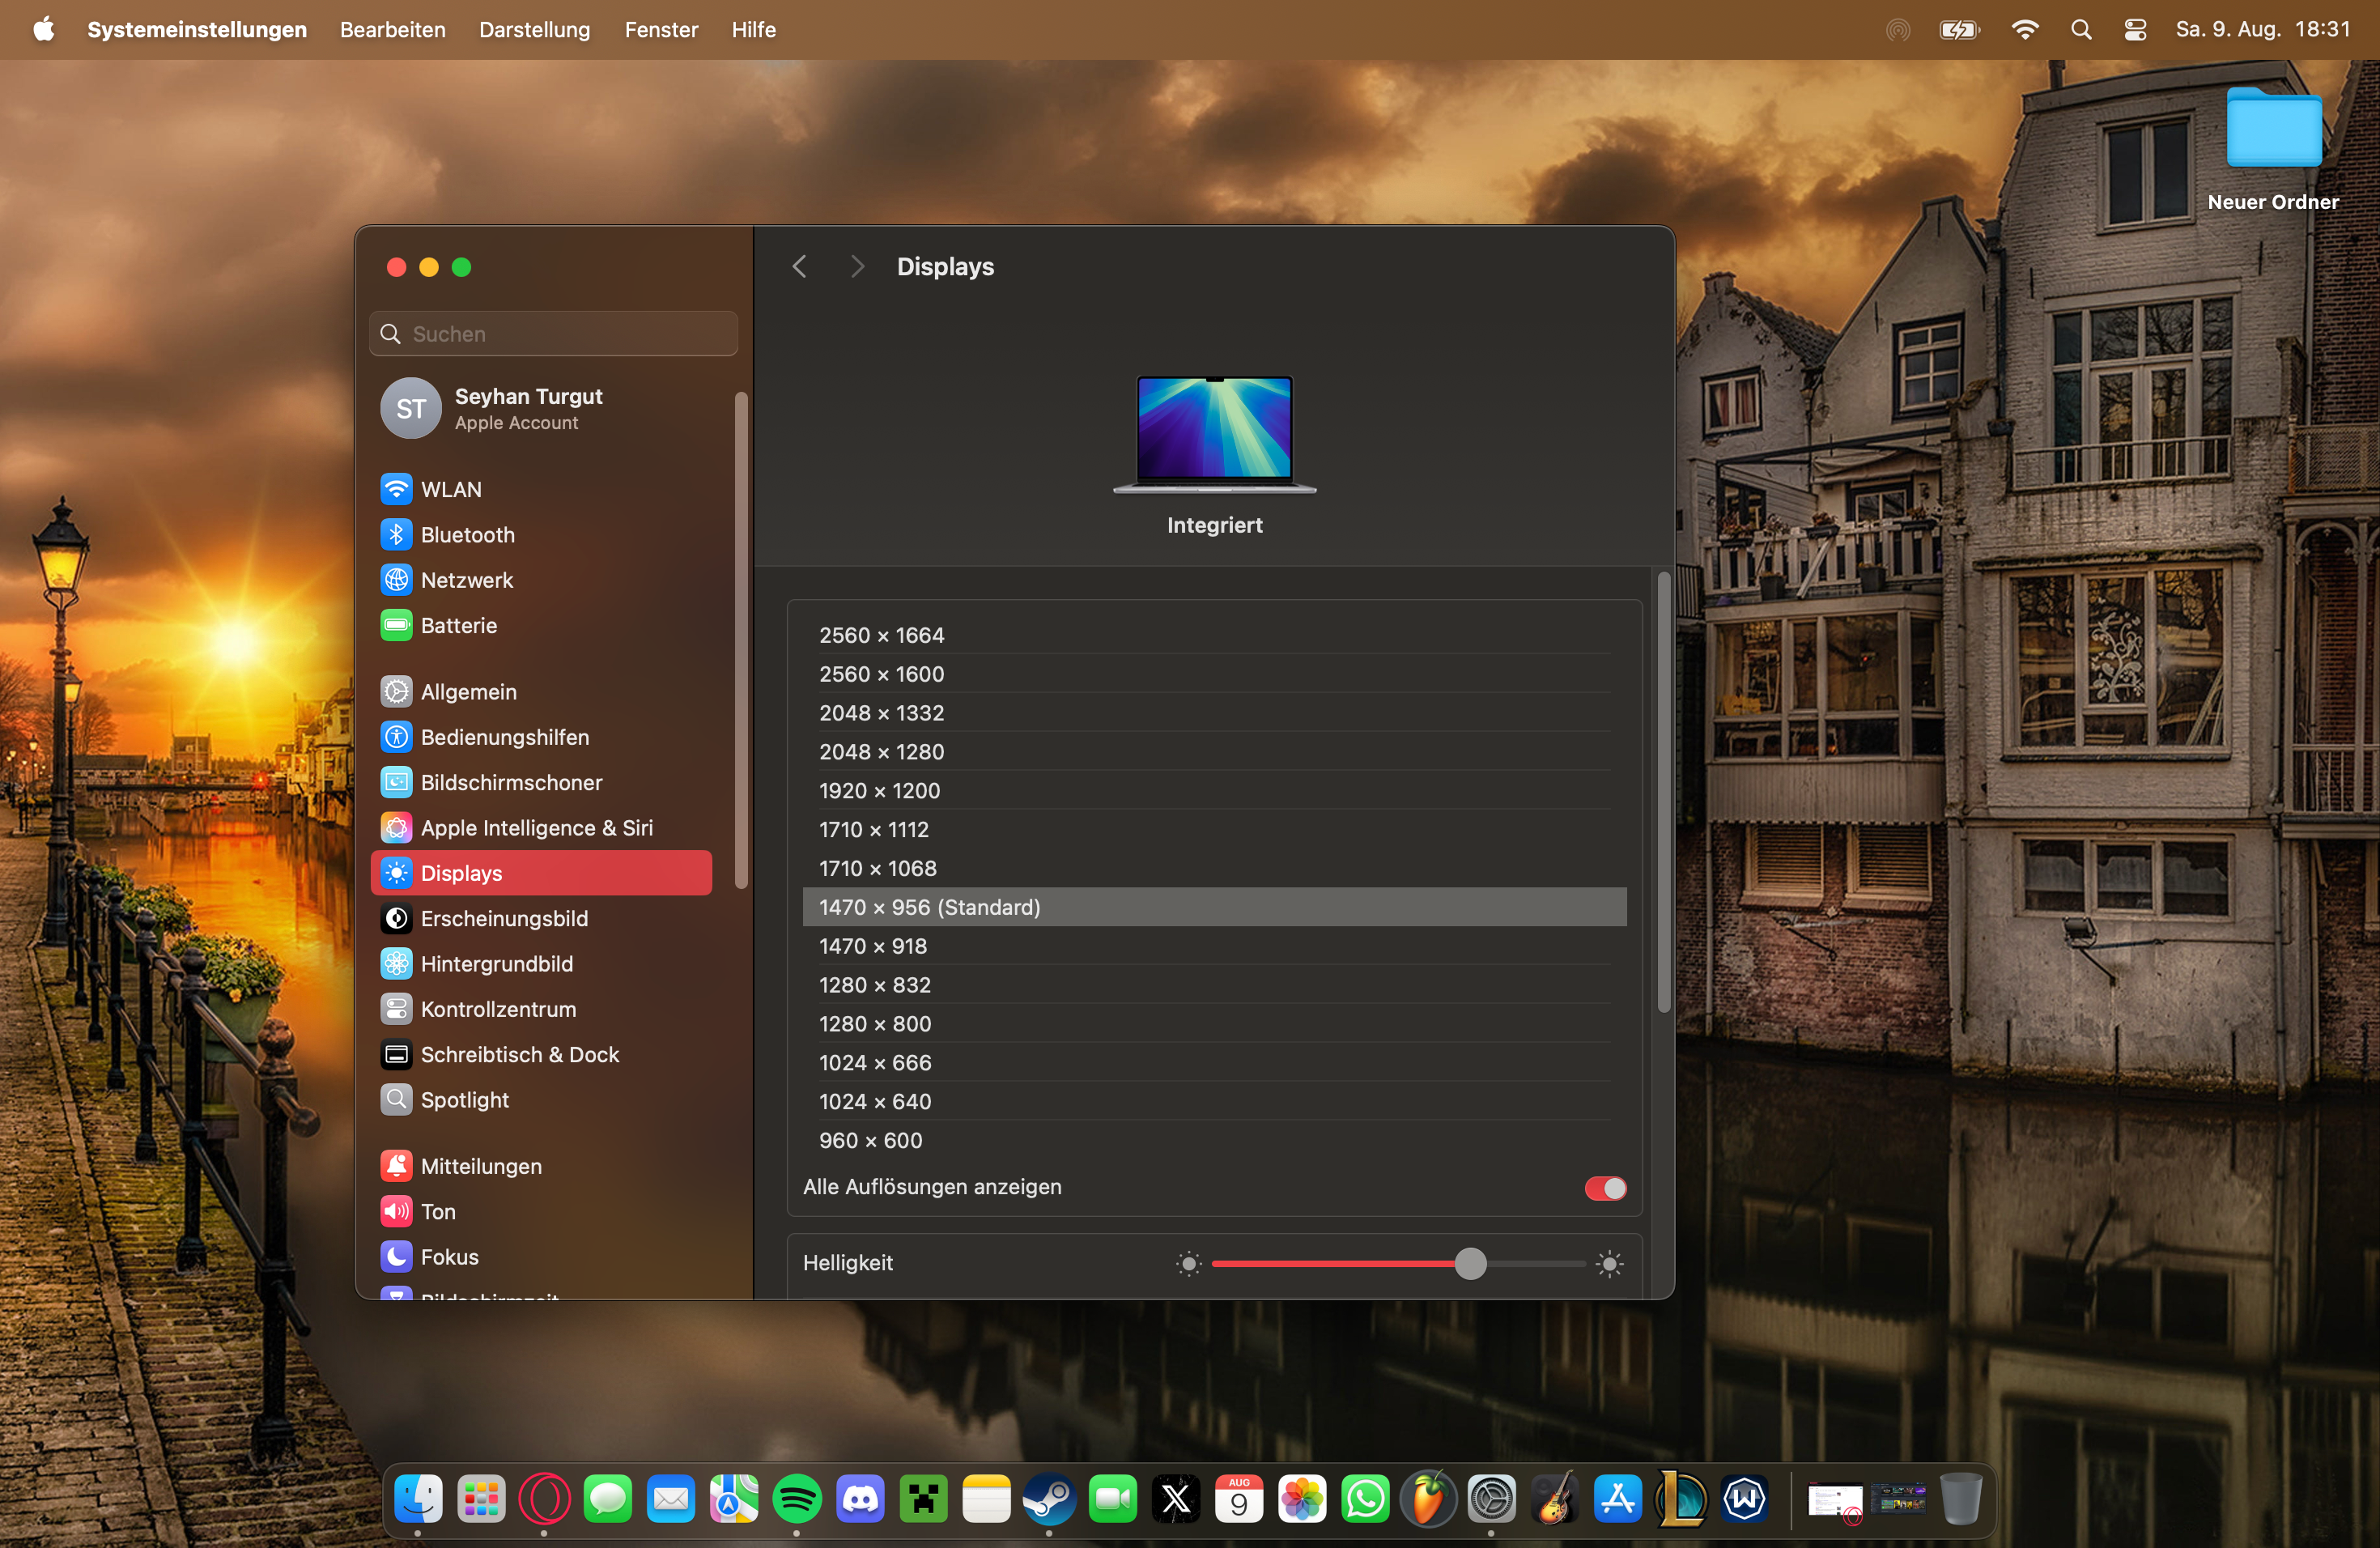Open Apple Intelligence & Siri
Screen dimensions: 2380x1548
click(x=541, y=828)
